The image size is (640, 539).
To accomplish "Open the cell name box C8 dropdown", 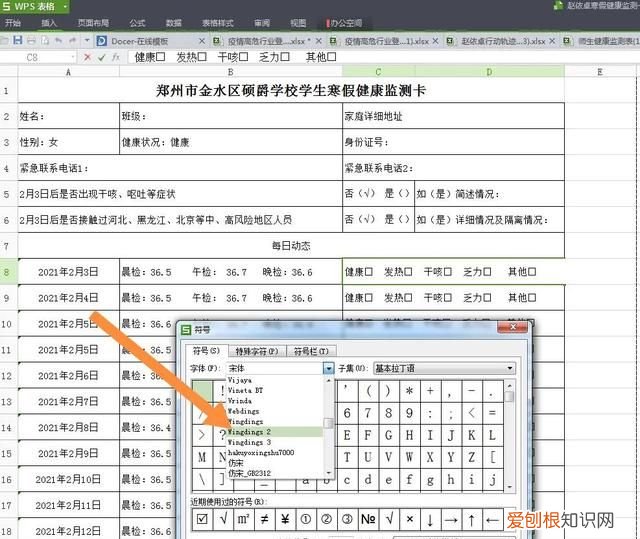I will pyautogui.click(x=73, y=57).
